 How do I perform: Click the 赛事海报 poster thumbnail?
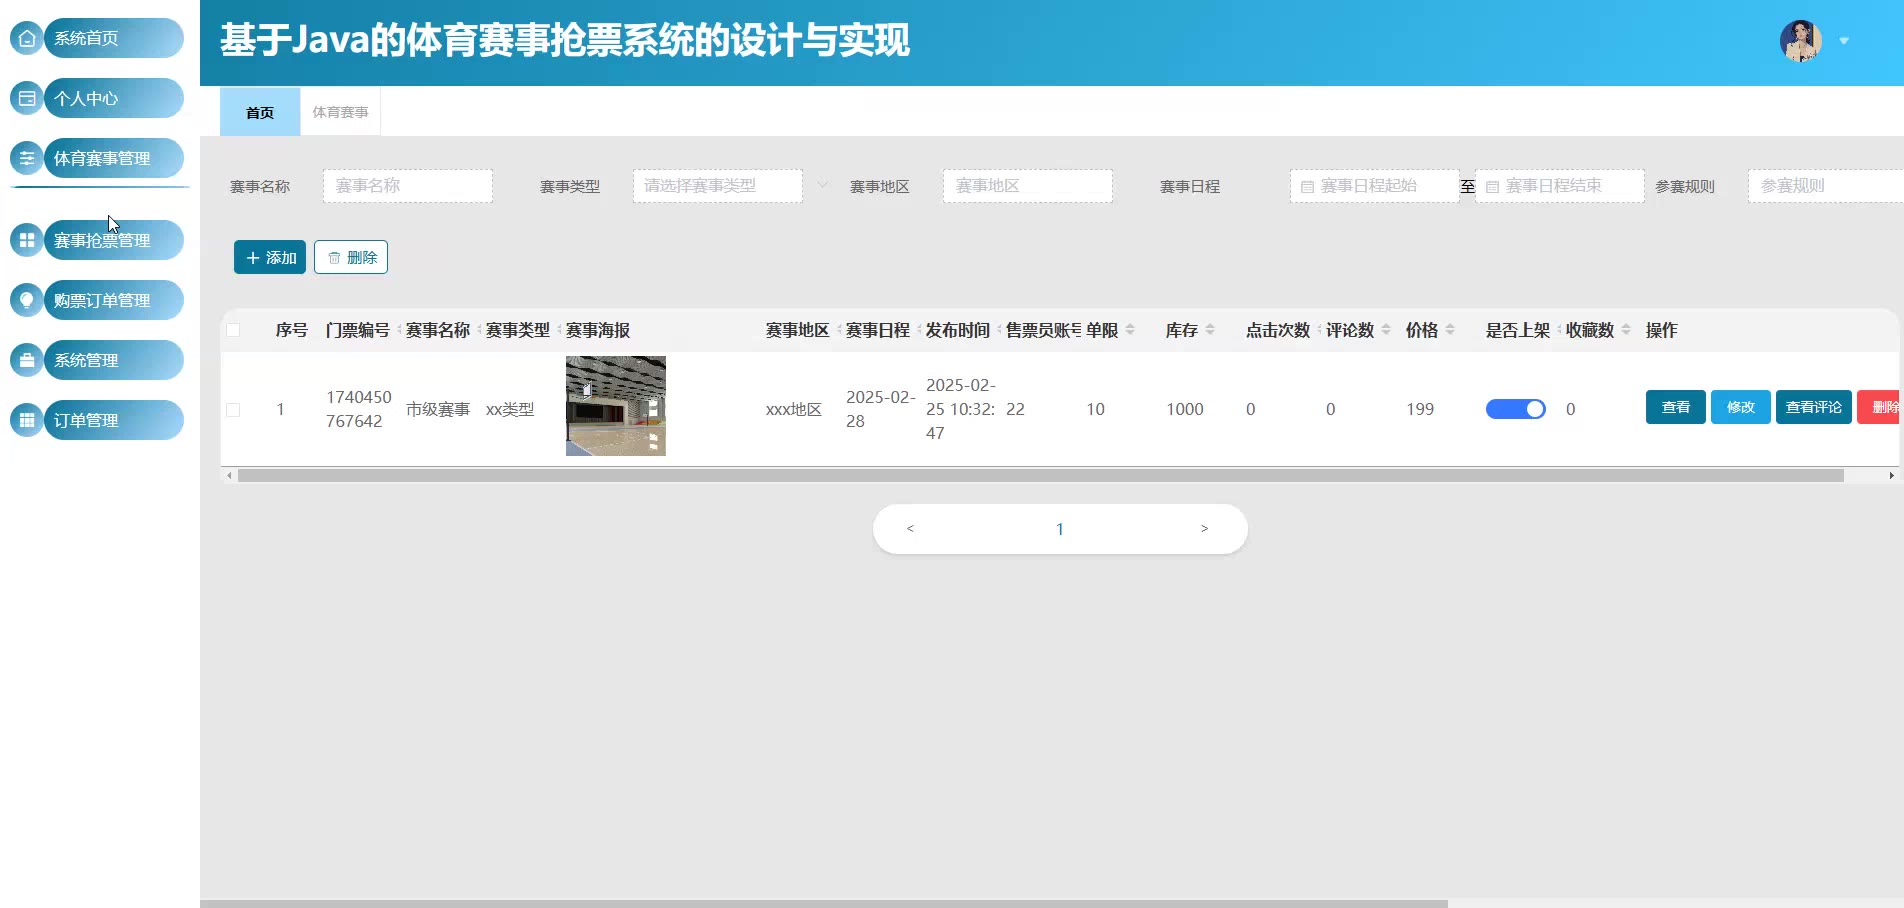[x=616, y=406]
